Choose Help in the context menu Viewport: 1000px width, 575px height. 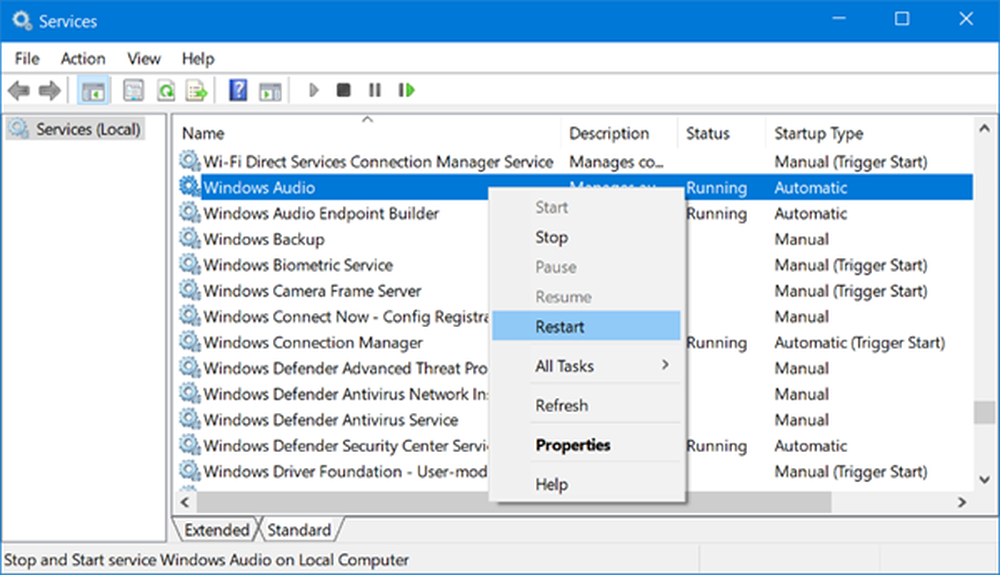[586, 484]
